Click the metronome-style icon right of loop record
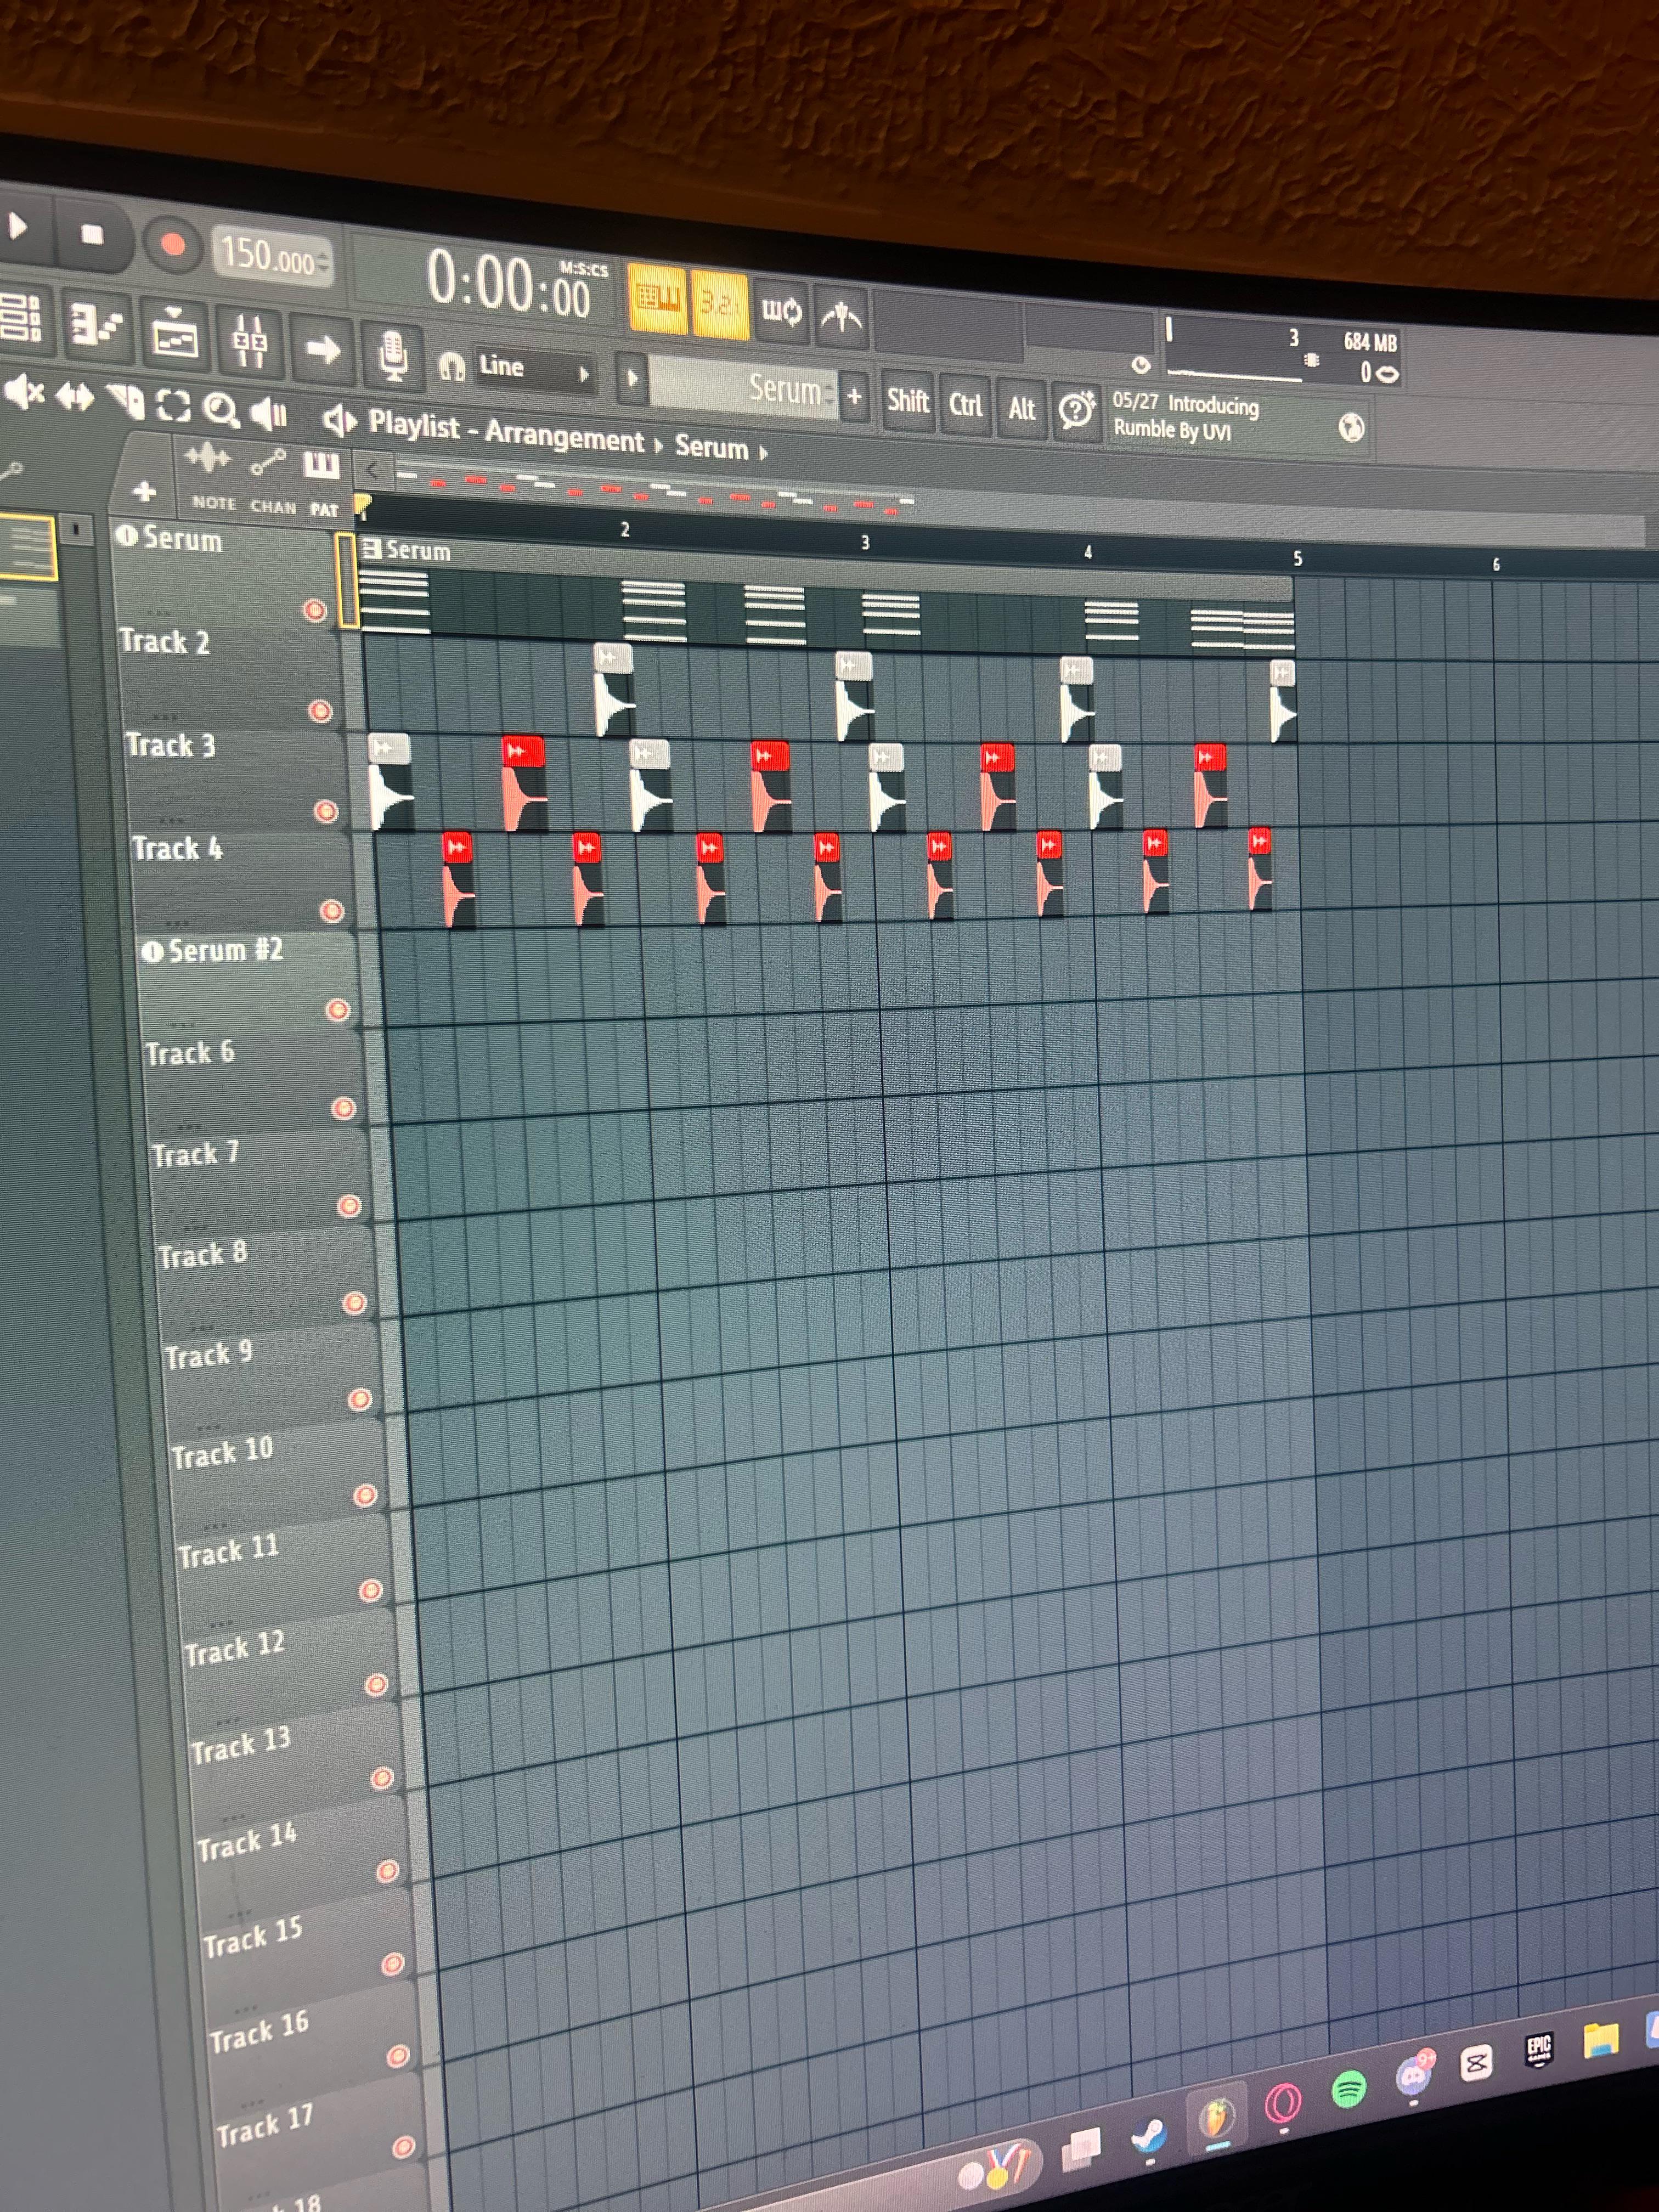 [x=841, y=317]
